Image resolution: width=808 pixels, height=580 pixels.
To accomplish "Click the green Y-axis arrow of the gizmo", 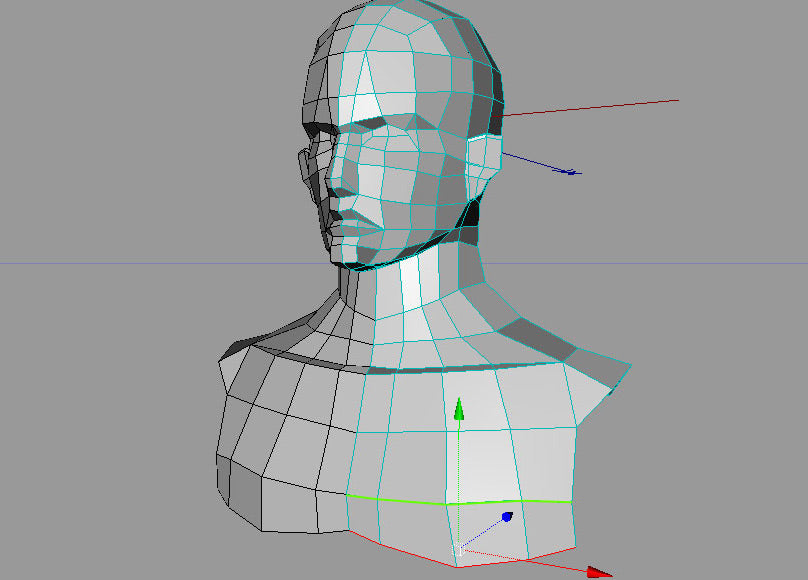I will pyautogui.click(x=459, y=408).
